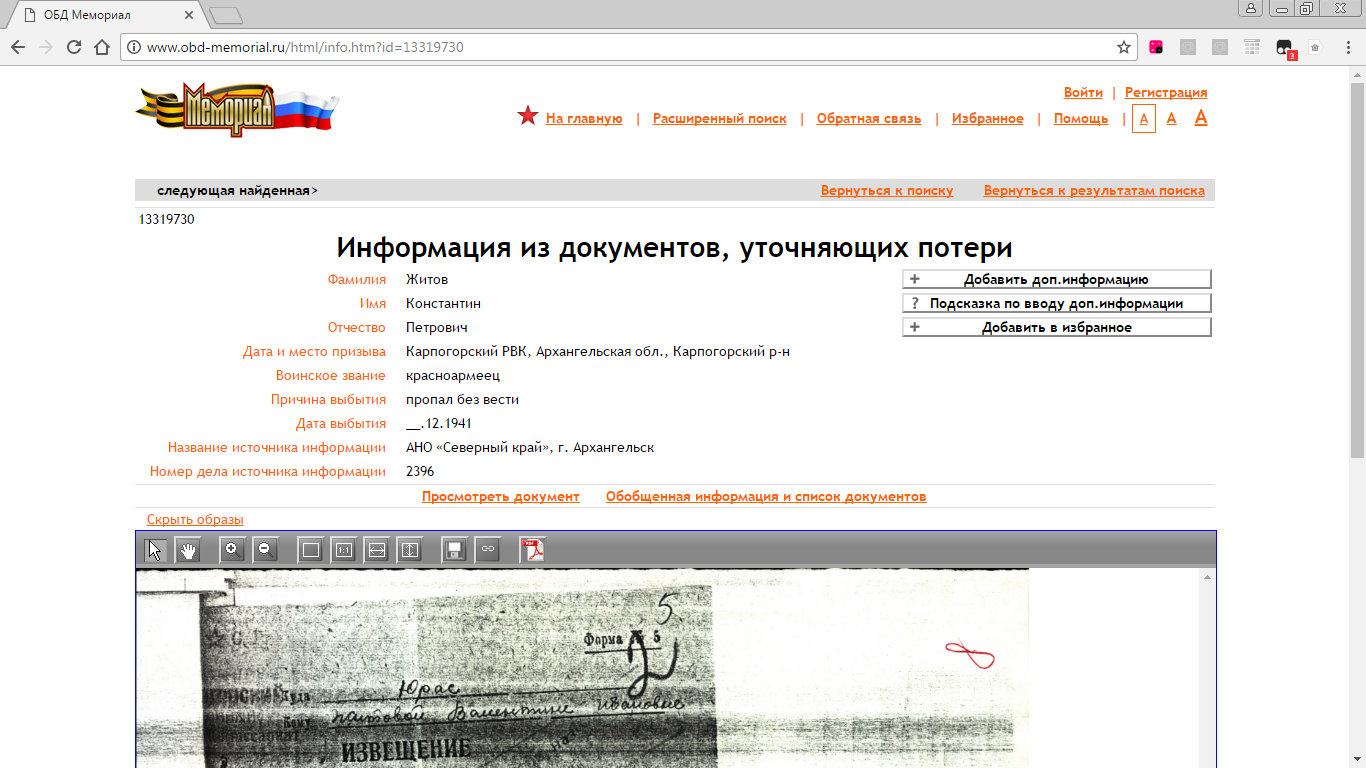
Task: Expand "Подсказка по вводу доп.информации" hint
Action: [1057, 303]
